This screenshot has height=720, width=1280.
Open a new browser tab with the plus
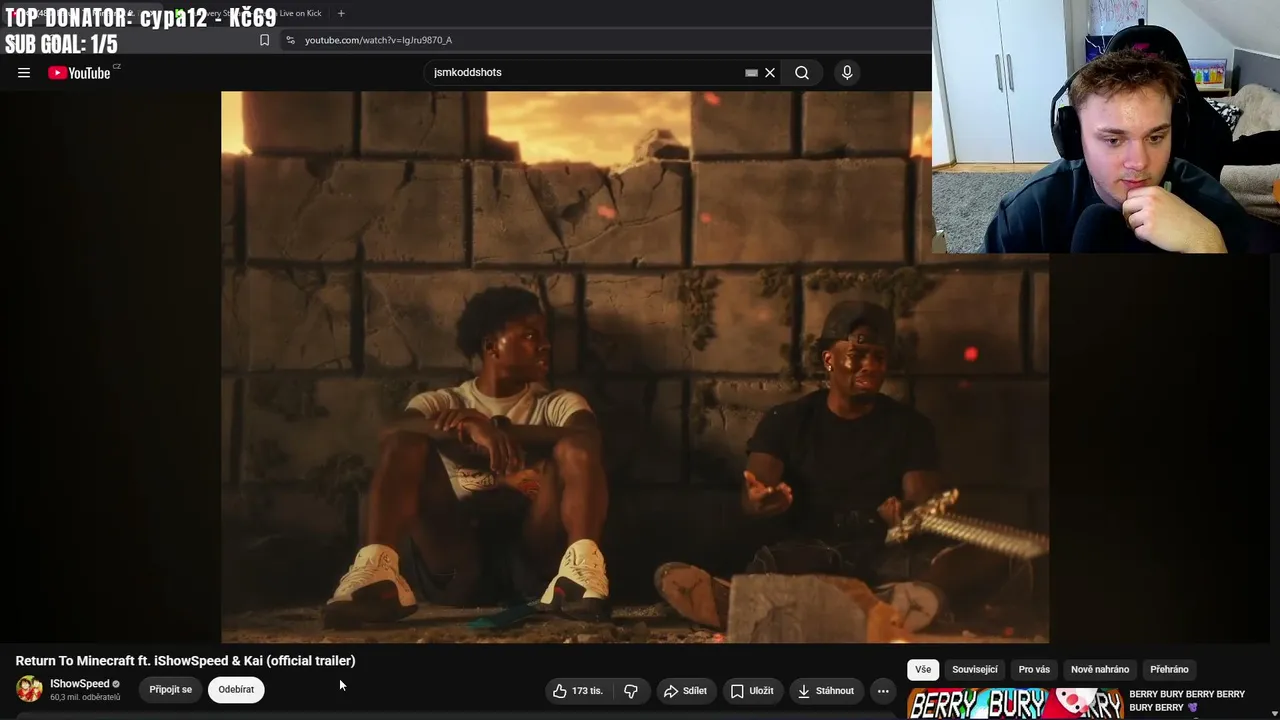tap(341, 13)
